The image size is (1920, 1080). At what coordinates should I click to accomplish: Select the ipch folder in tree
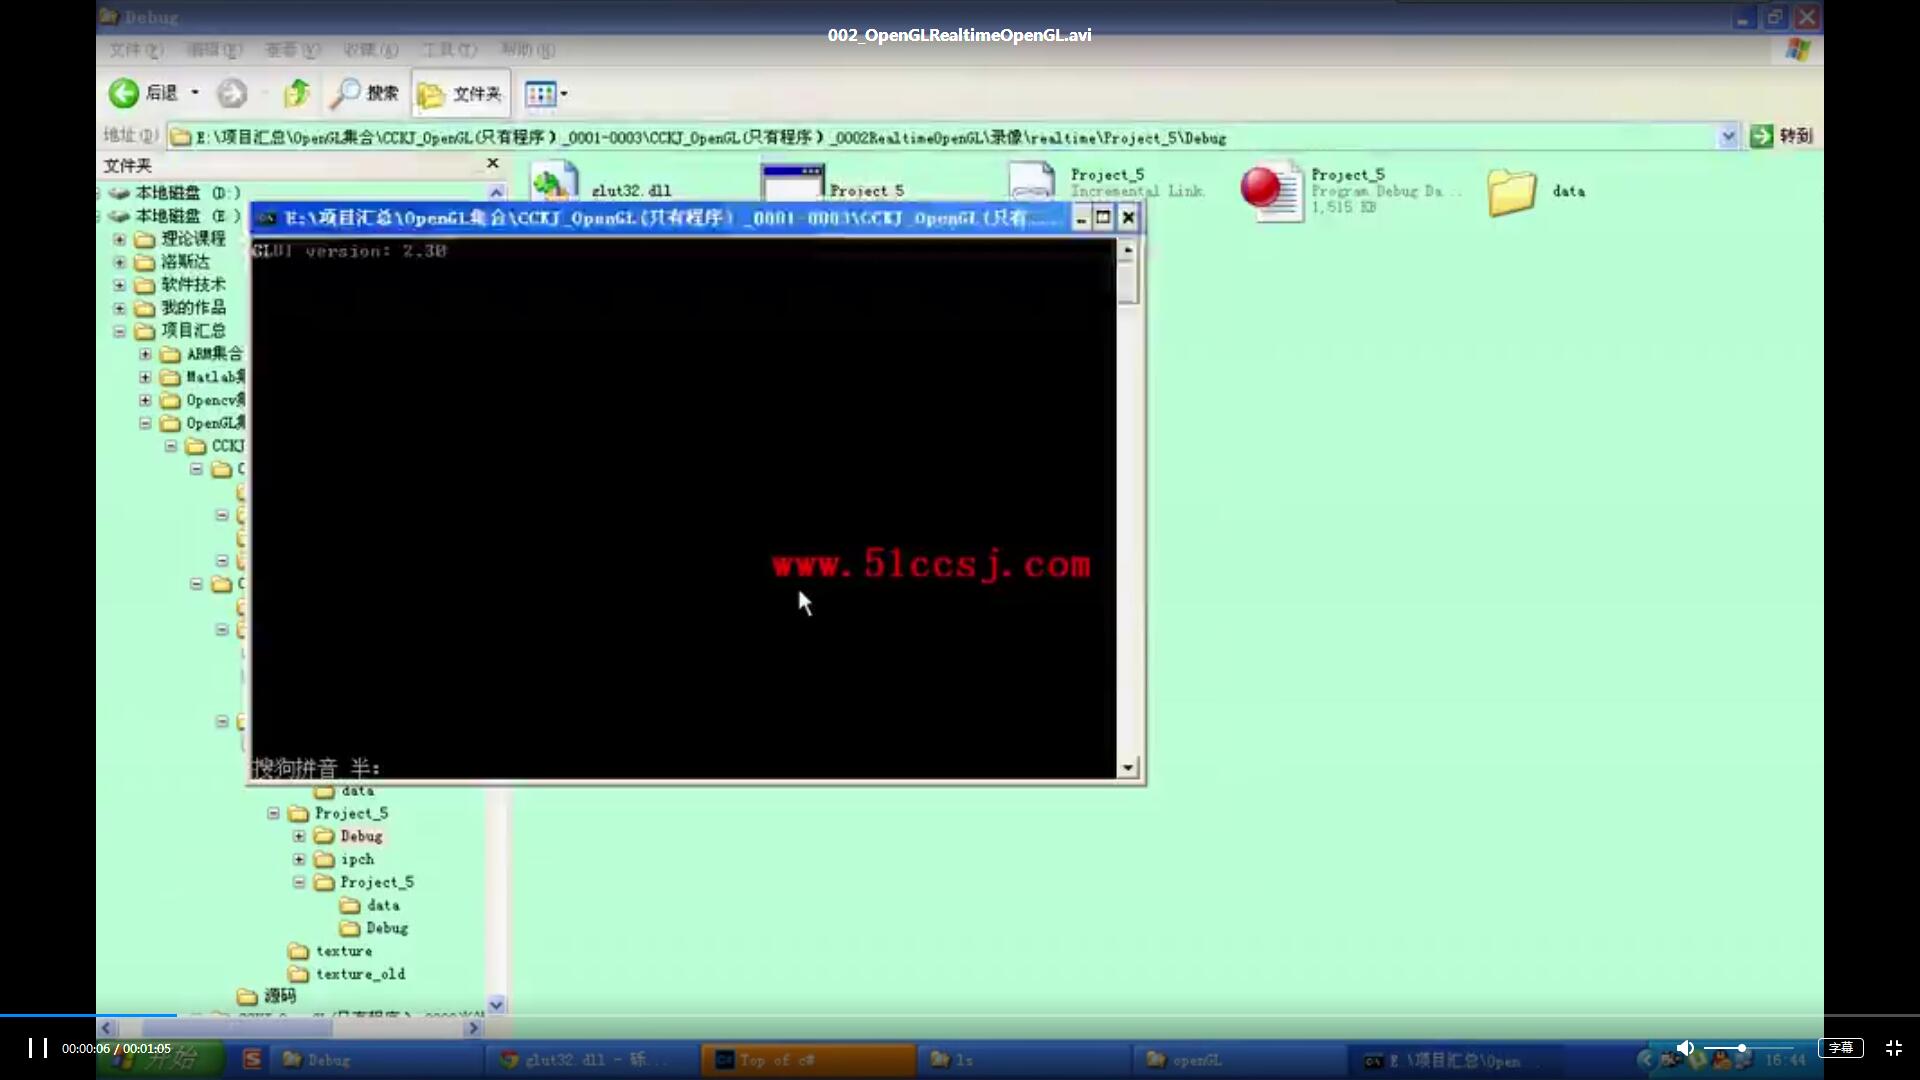(x=344, y=859)
